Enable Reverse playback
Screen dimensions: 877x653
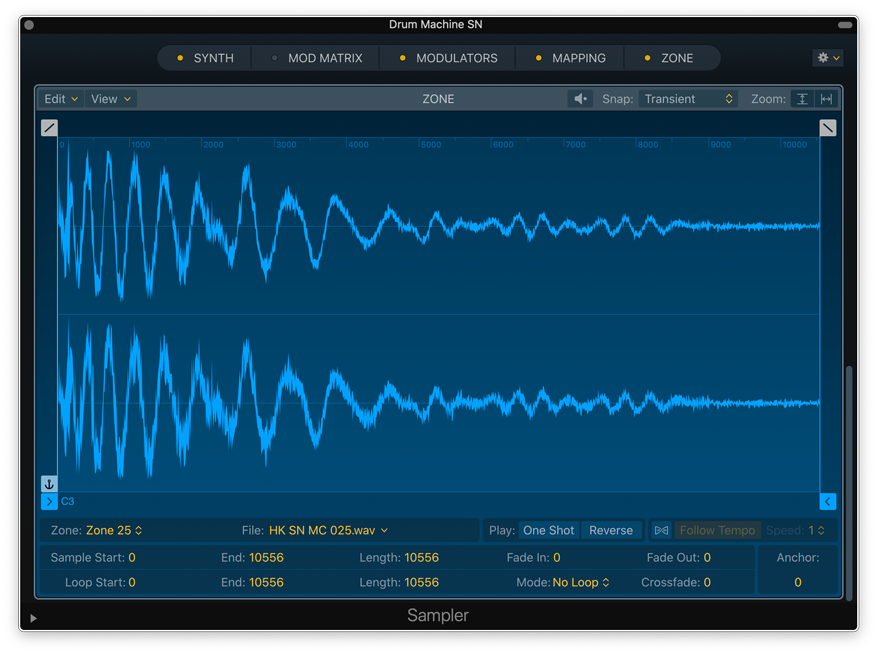coord(611,530)
